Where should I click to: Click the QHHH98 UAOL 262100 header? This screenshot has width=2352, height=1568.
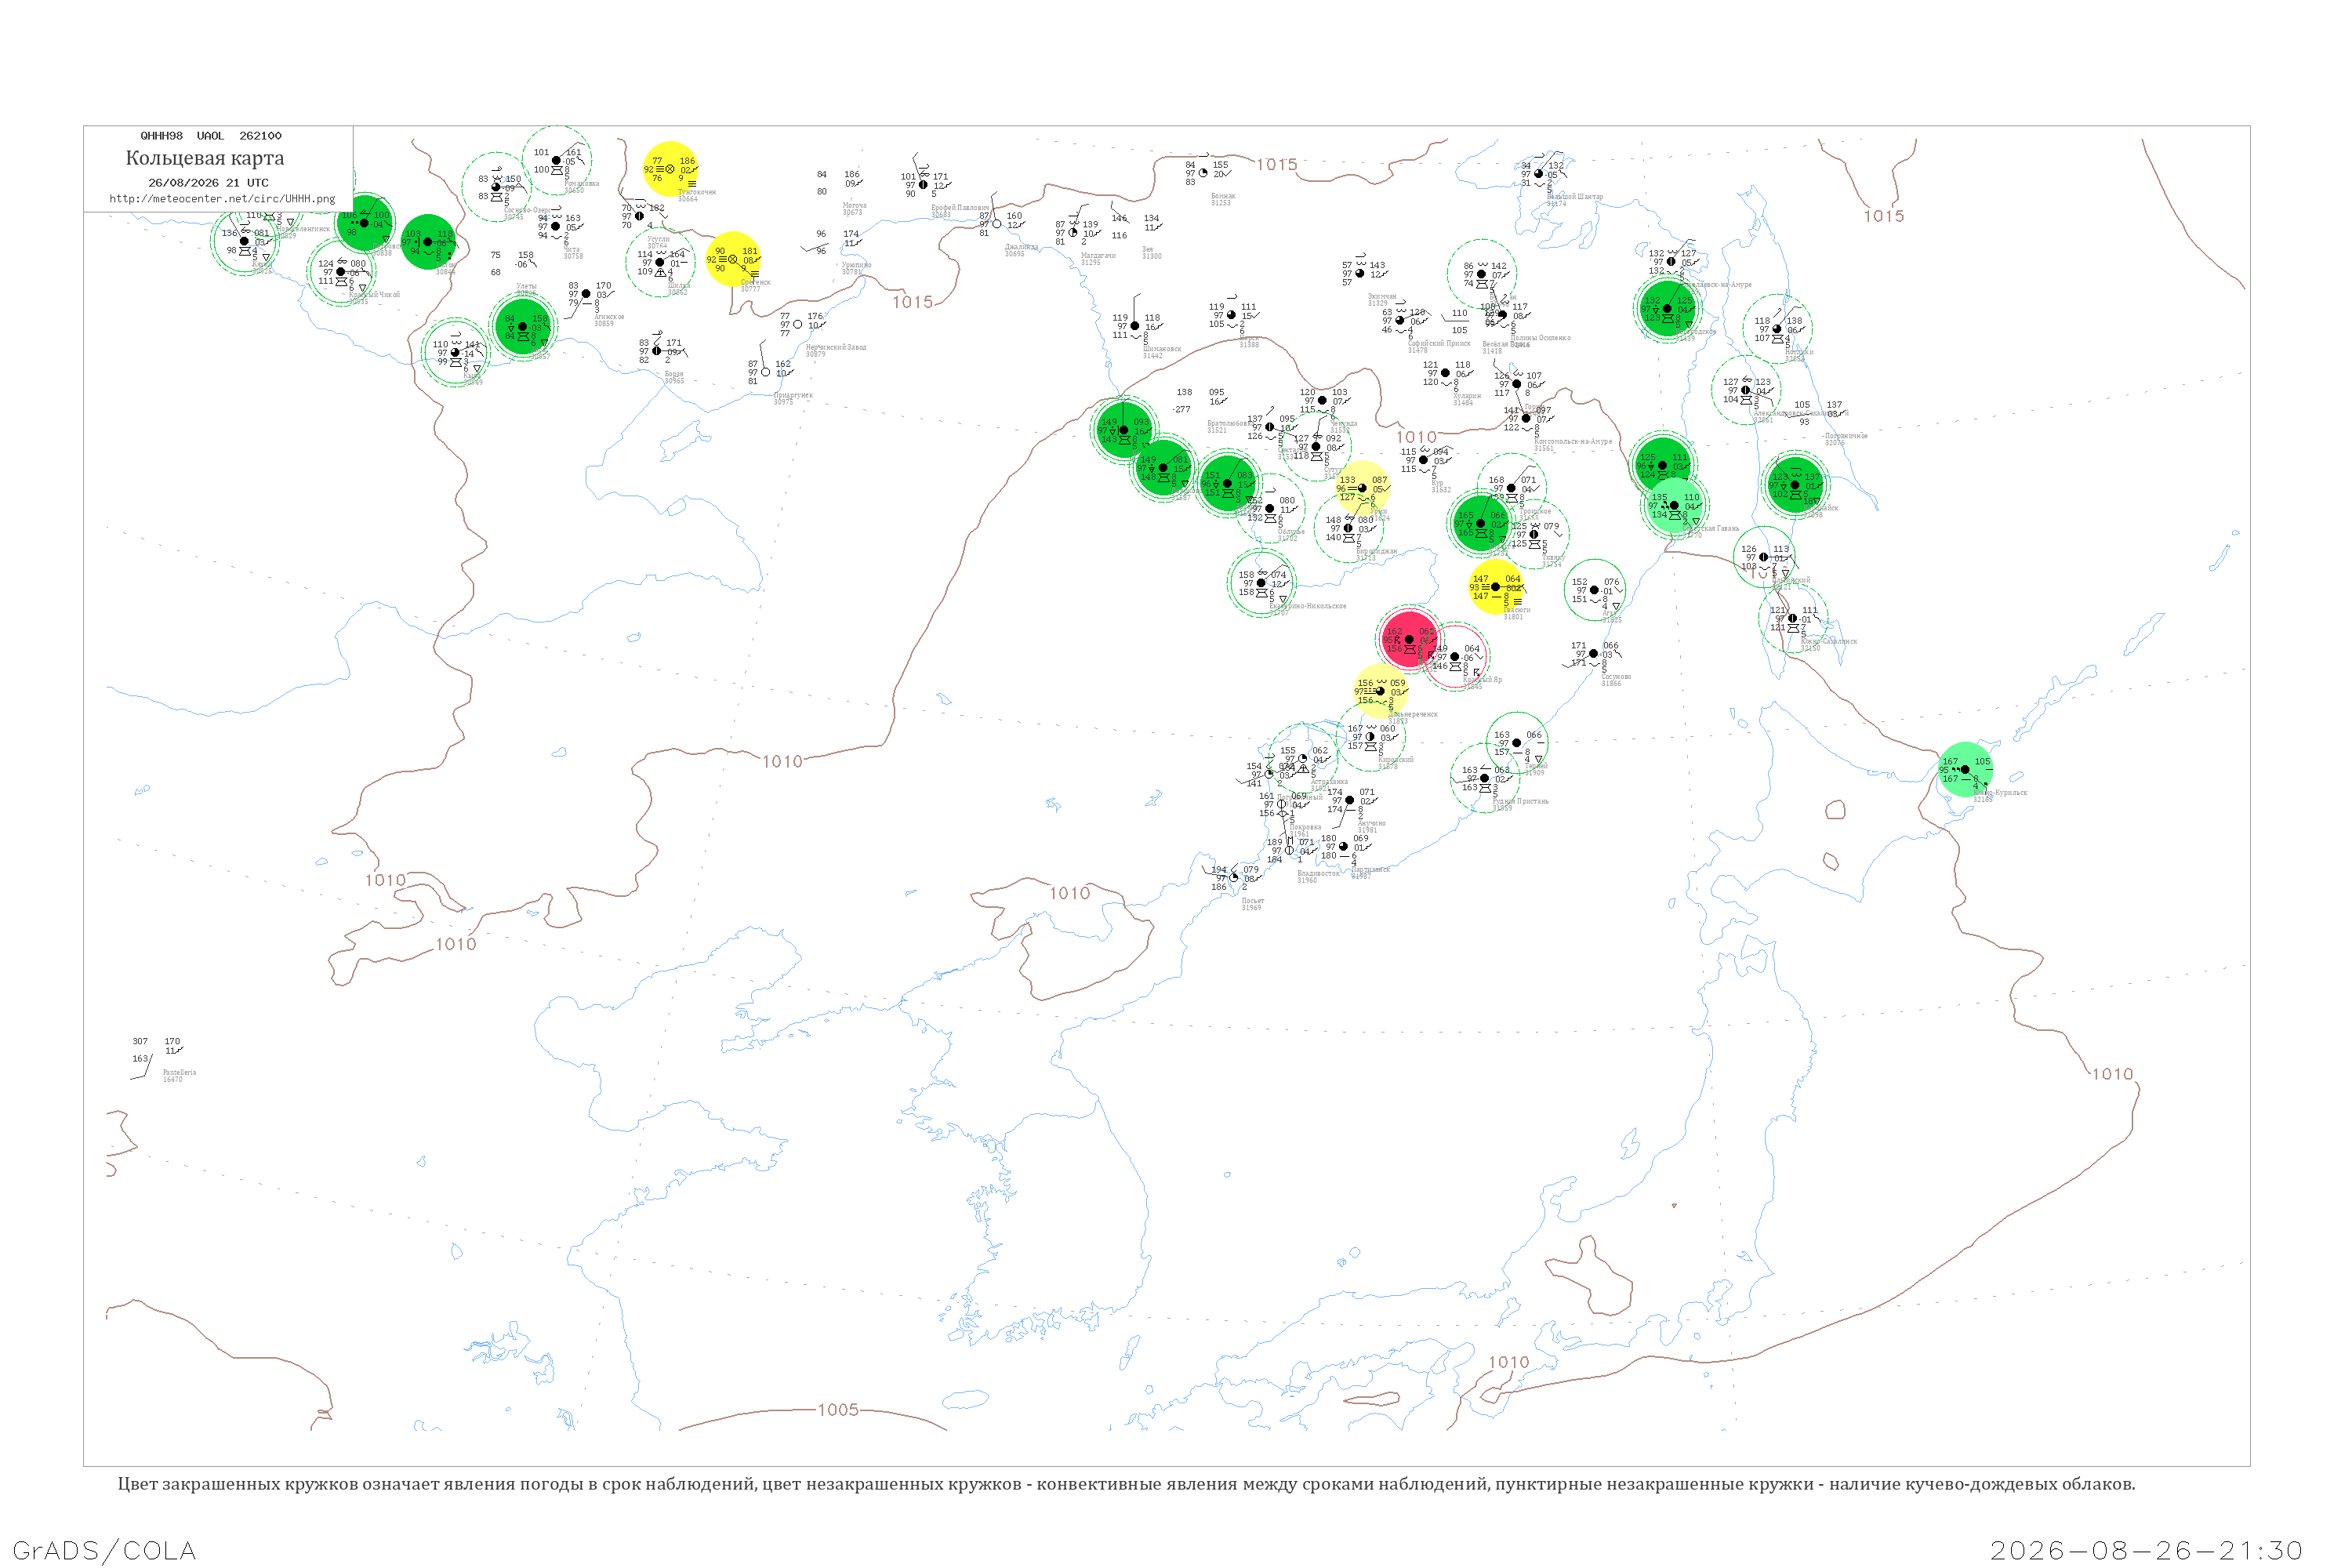(x=211, y=136)
